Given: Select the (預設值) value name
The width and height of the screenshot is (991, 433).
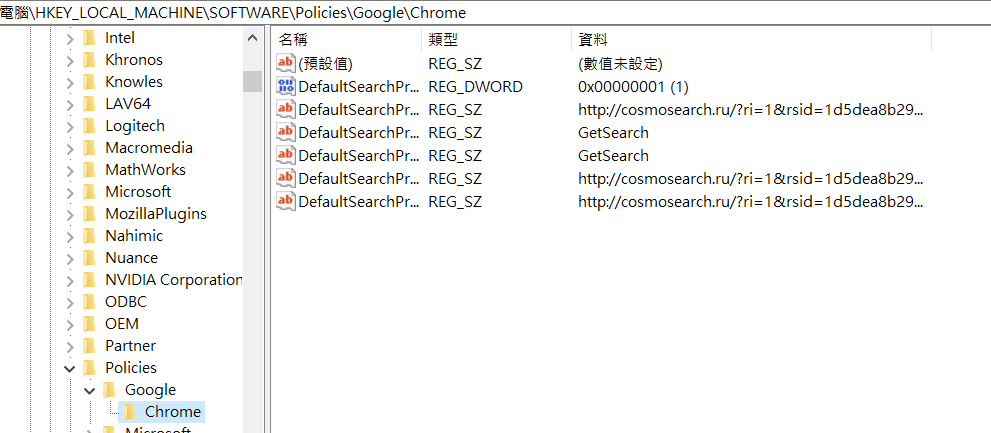Looking at the screenshot, I should coord(325,64).
